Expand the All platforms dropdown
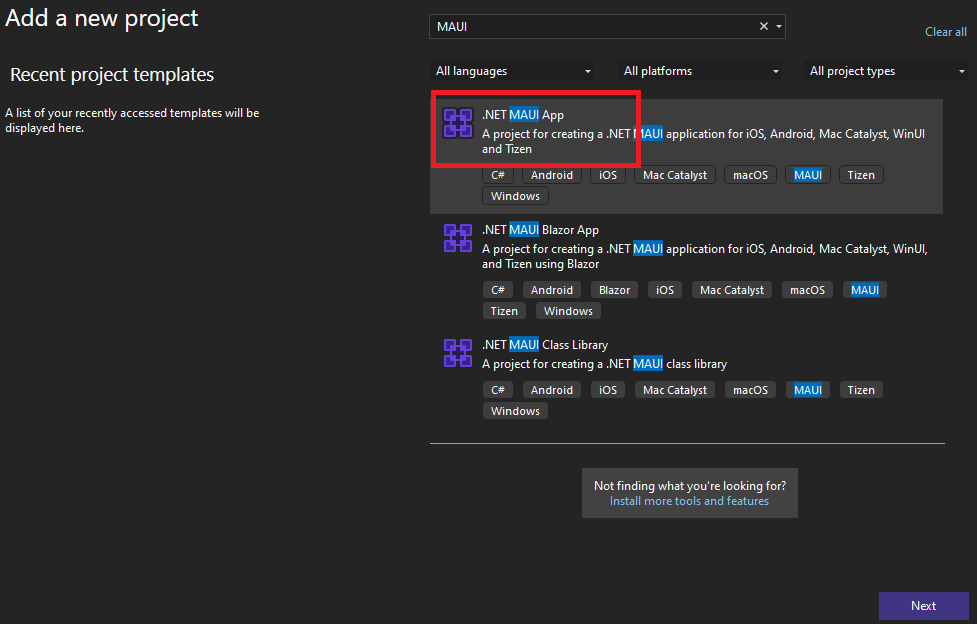Image resolution: width=977 pixels, height=624 pixels. pyautogui.click(x=701, y=71)
